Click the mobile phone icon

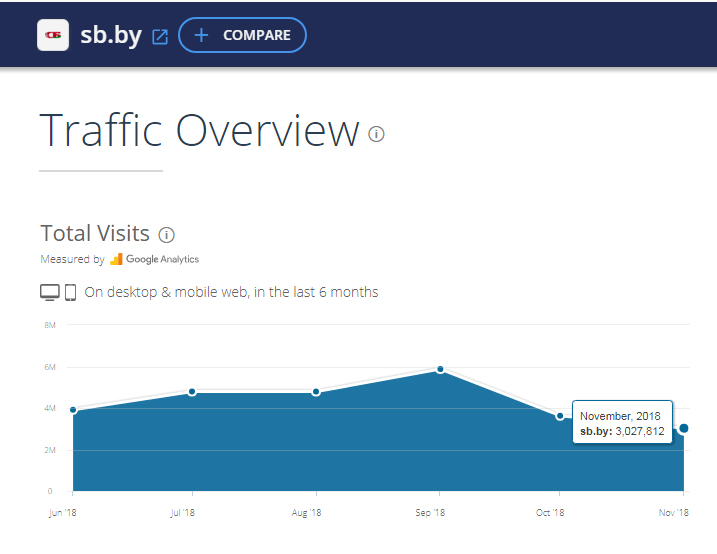pyautogui.click(x=70, y=293)
